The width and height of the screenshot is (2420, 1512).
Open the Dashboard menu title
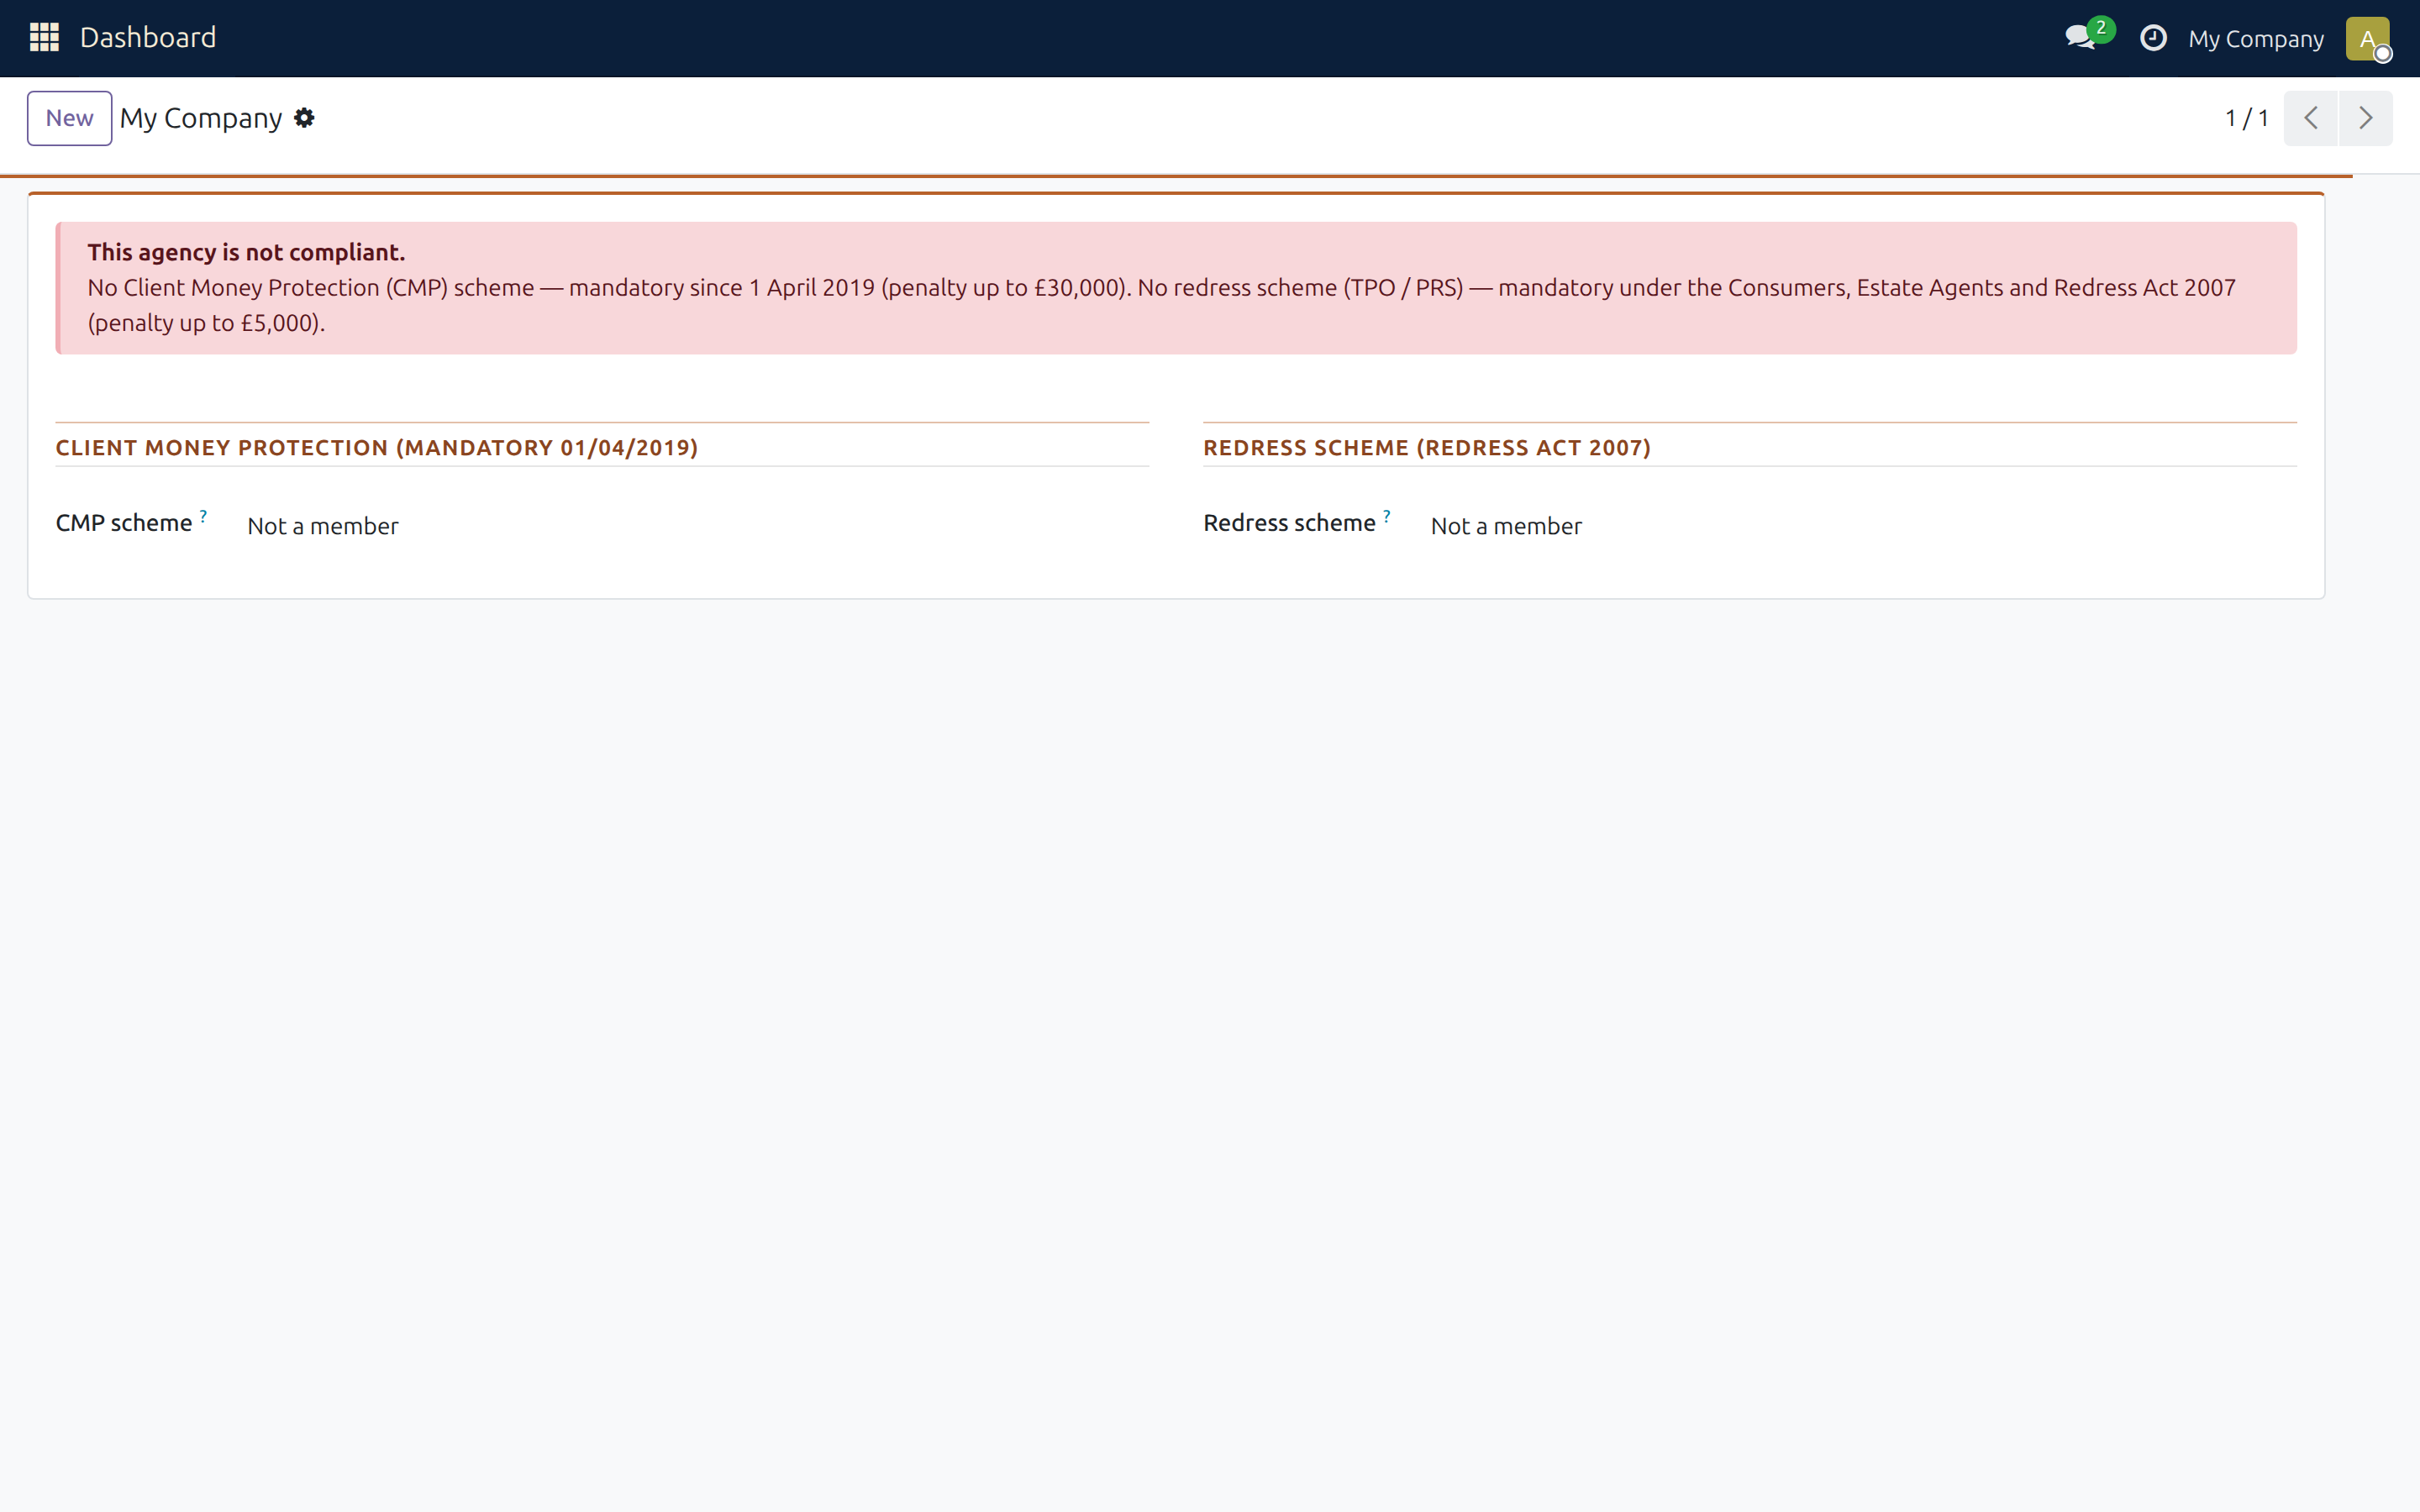(148, 38)
